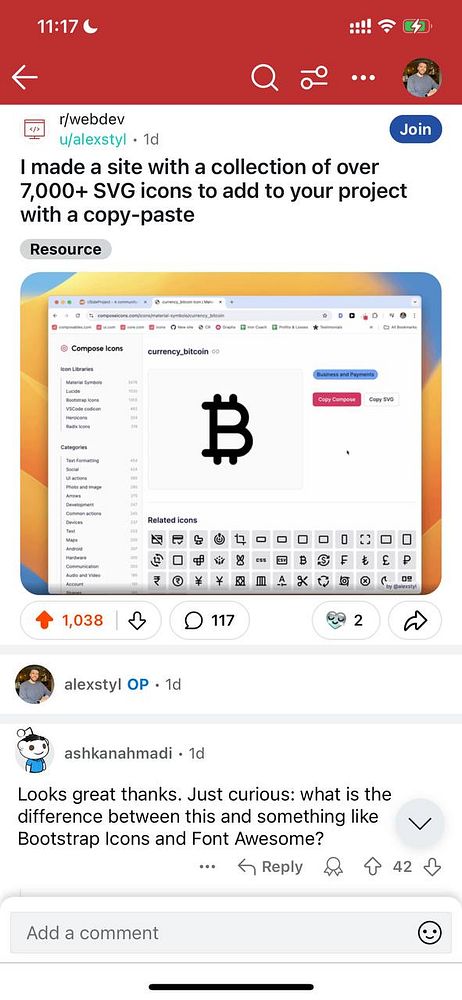
Task: Expand alexstyl OP collapsed comment
Action: pyautogui.click(x=231, y=684)
